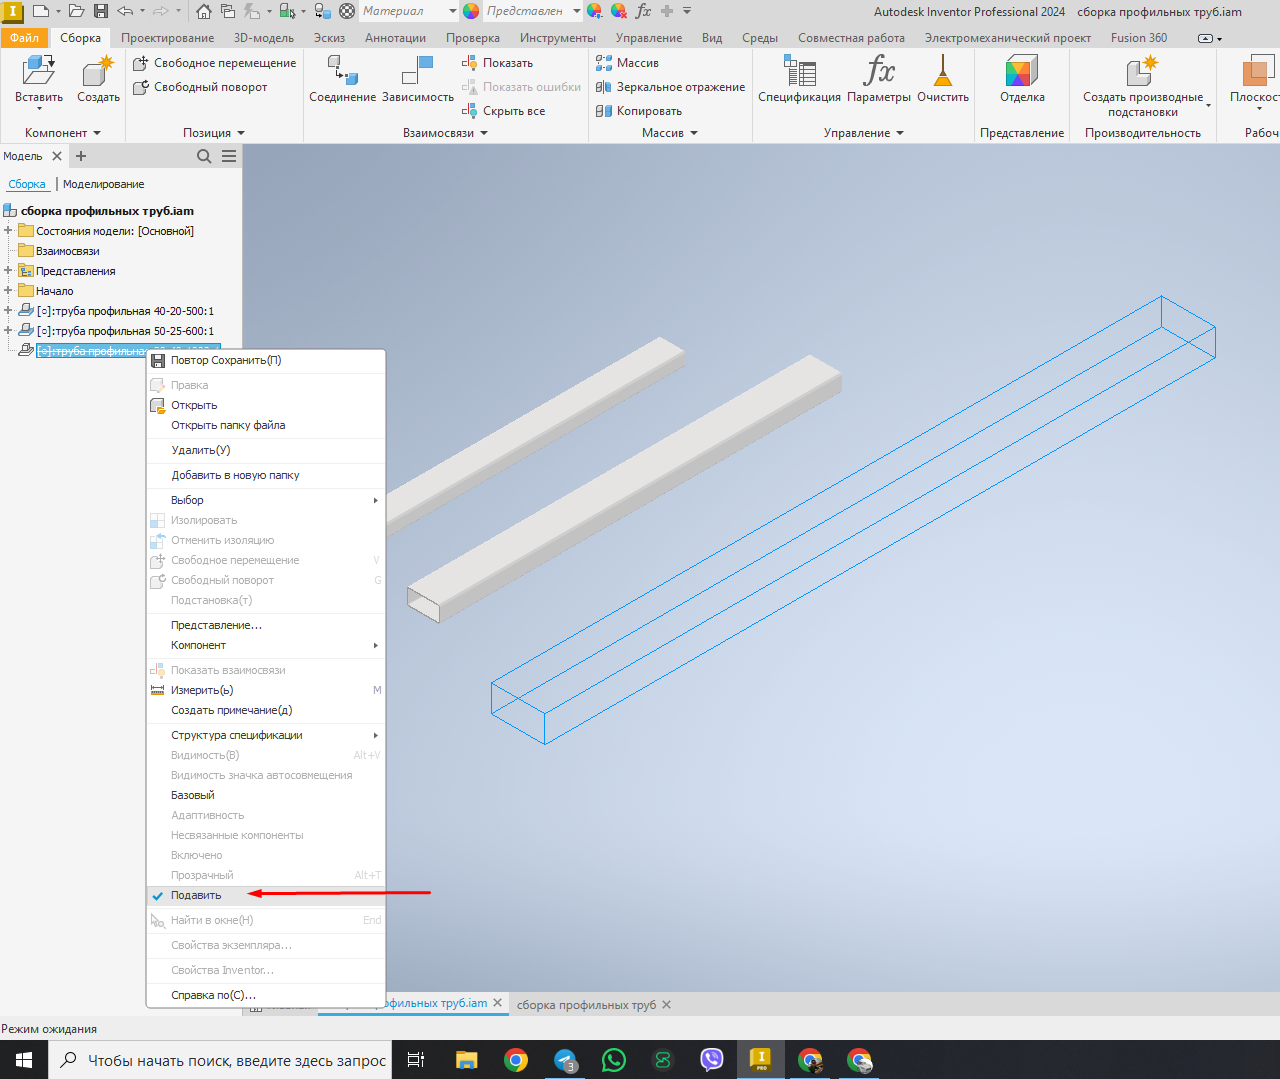Click the Open file icon in quick access toolbar

point(76,11)
